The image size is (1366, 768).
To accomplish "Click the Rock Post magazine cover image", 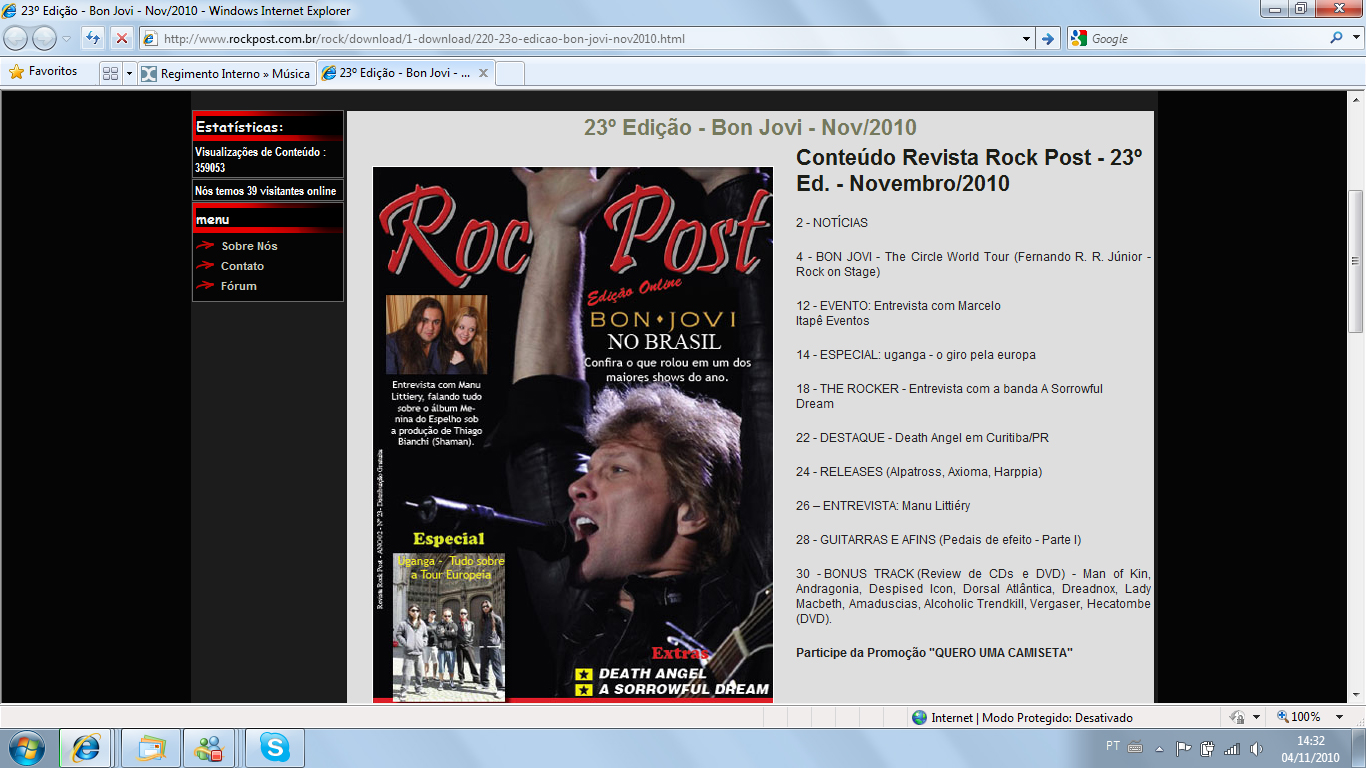I will [x=573, y=434].
